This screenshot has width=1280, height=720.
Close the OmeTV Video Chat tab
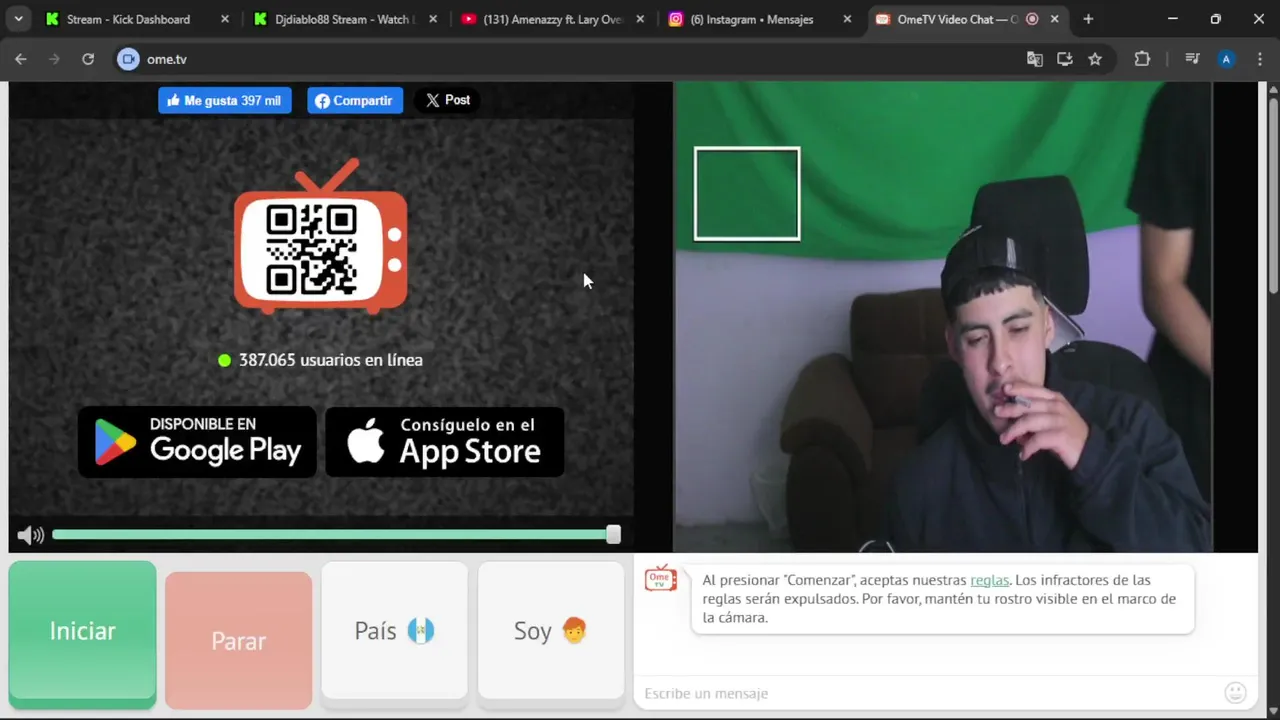[x=1054, y=19]
